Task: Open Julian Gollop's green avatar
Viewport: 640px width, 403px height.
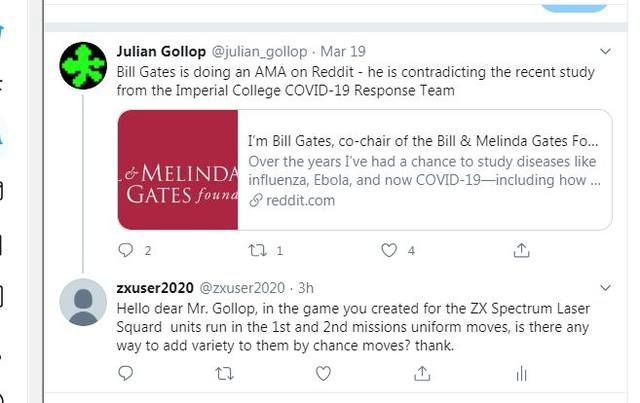Action: tap(83, 66)
